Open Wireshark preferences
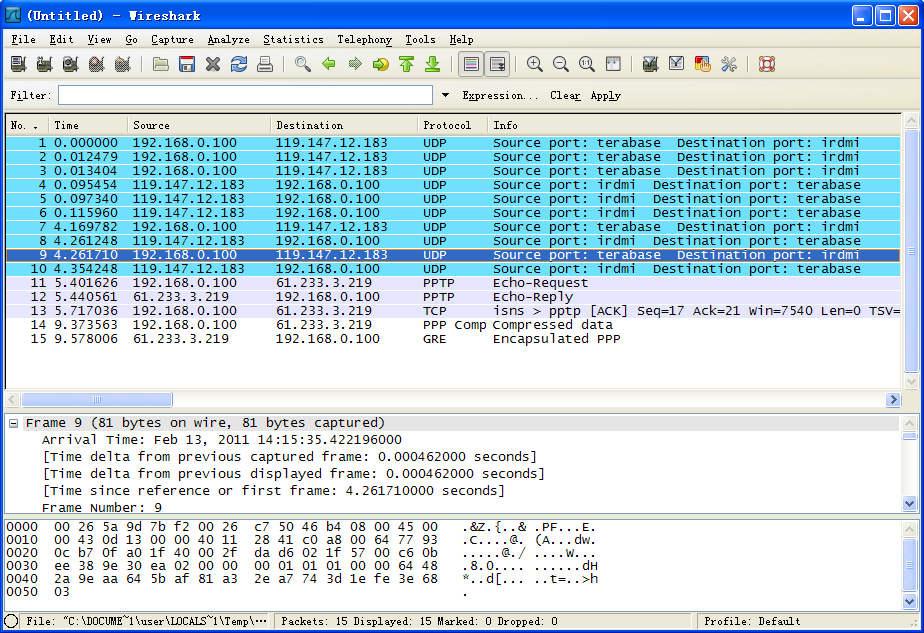The height and width of the screenshot is (633, 924). pyautogui.click(x=728, y=64)
